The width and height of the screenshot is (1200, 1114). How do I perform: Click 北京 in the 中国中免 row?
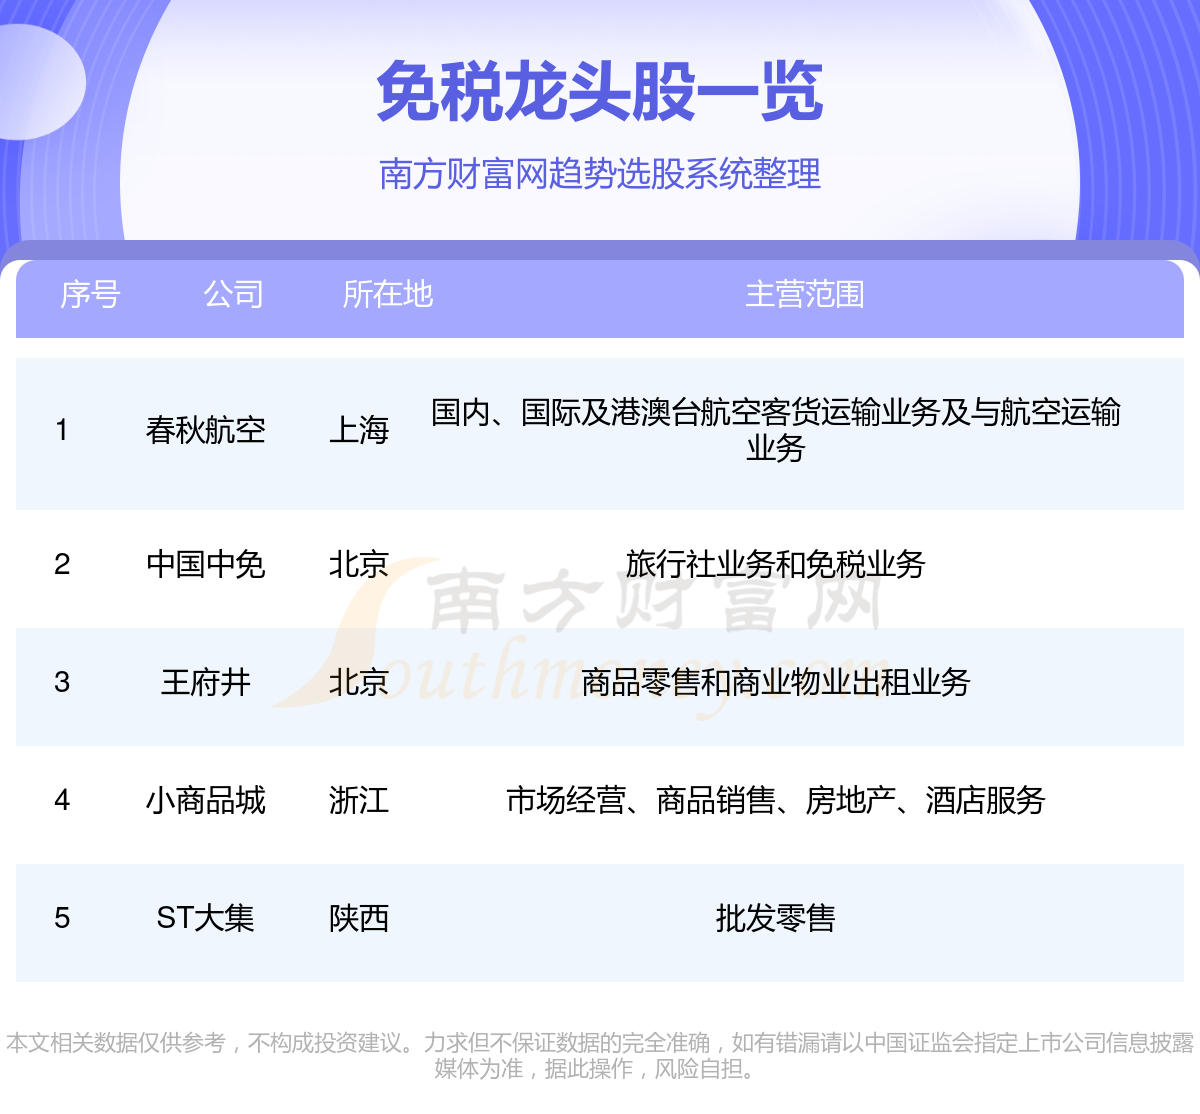[359, 564]
